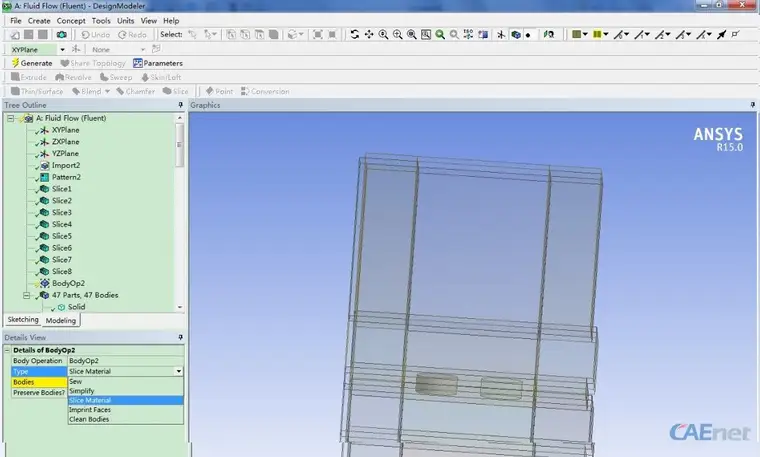The width and height of the screenshot is (760, 457).
Task: Toggle the Tree Outline pin
Action: 180,105
